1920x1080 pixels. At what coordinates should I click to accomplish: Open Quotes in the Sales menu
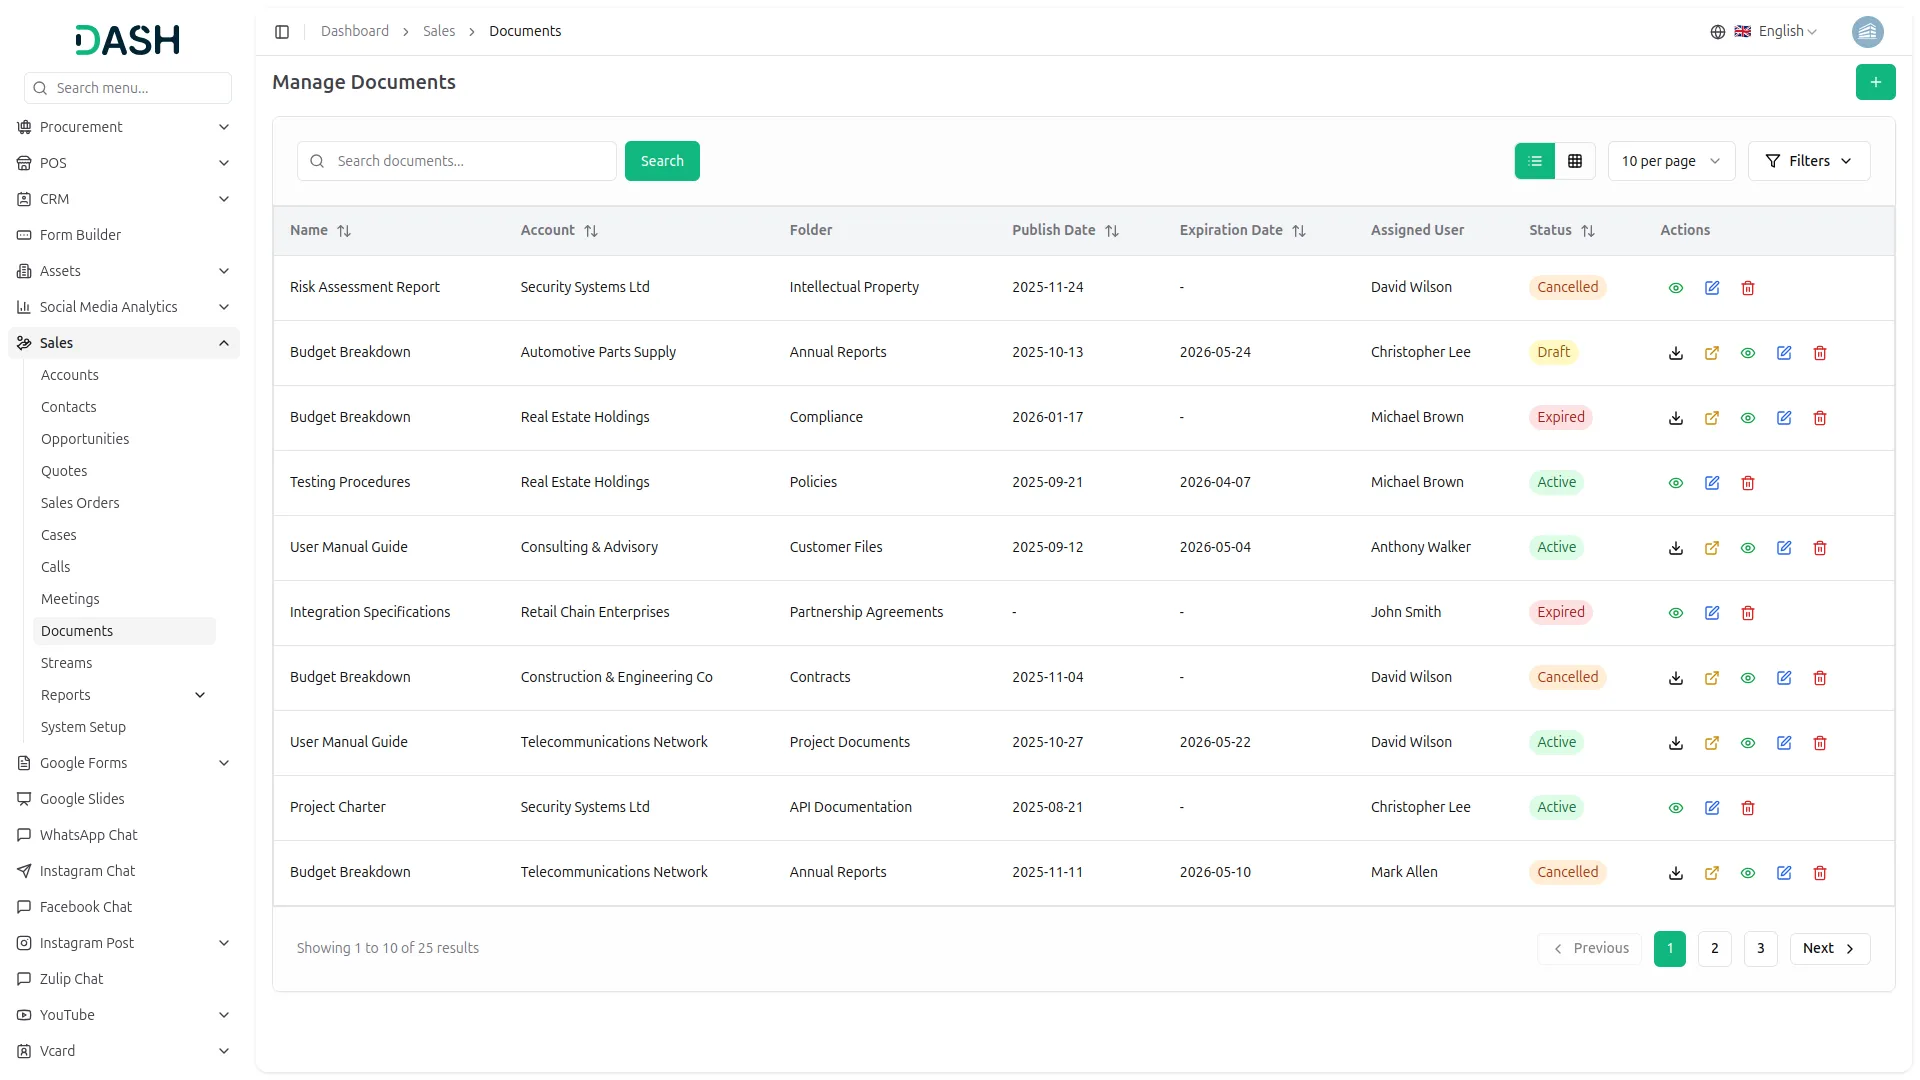click(64, 471)
